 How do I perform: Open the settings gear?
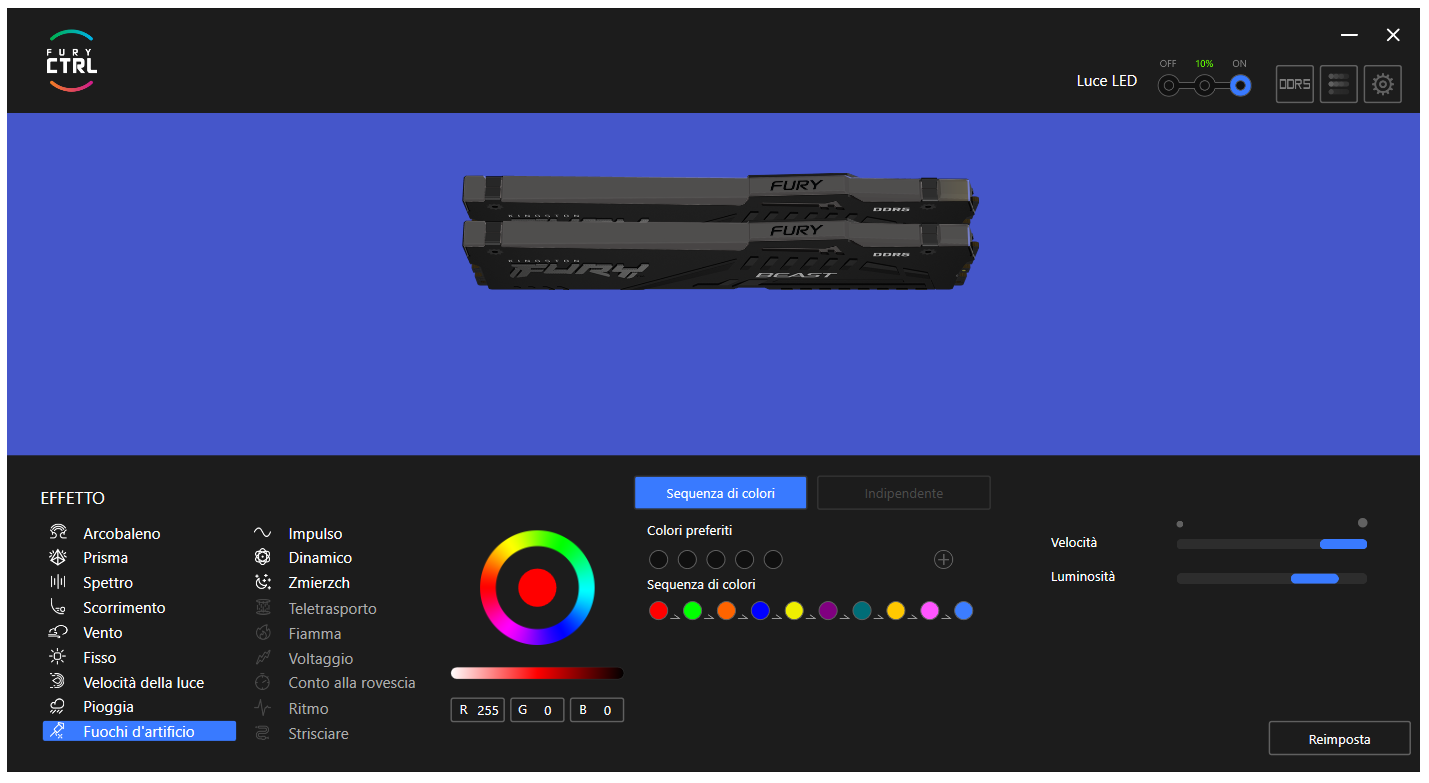click(x=1383, y=85)
